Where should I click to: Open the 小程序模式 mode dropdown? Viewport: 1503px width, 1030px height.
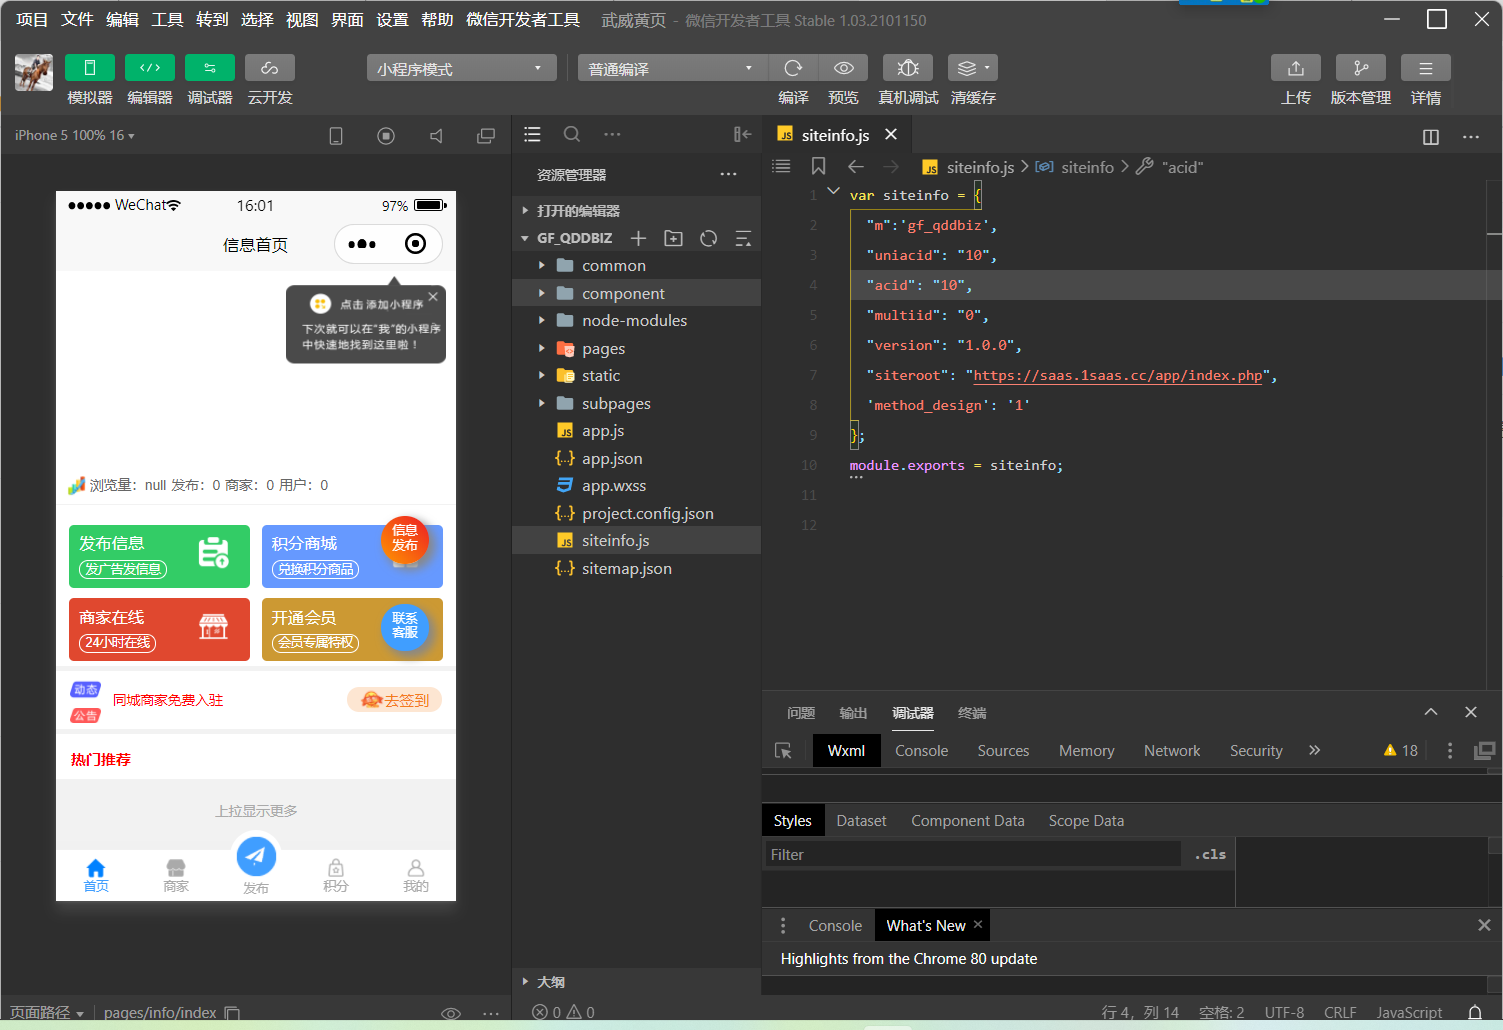coord(461,68)
